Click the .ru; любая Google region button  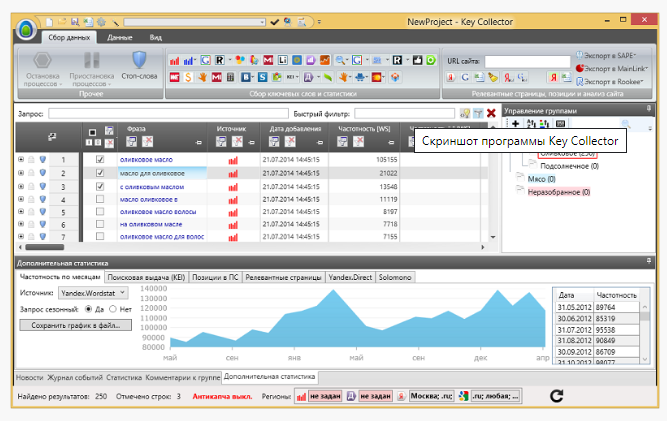(495, 396)
